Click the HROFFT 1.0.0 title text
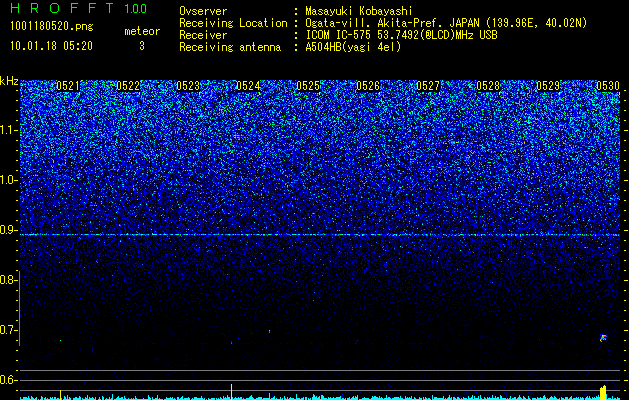629x400 pixels. point(78,8)
